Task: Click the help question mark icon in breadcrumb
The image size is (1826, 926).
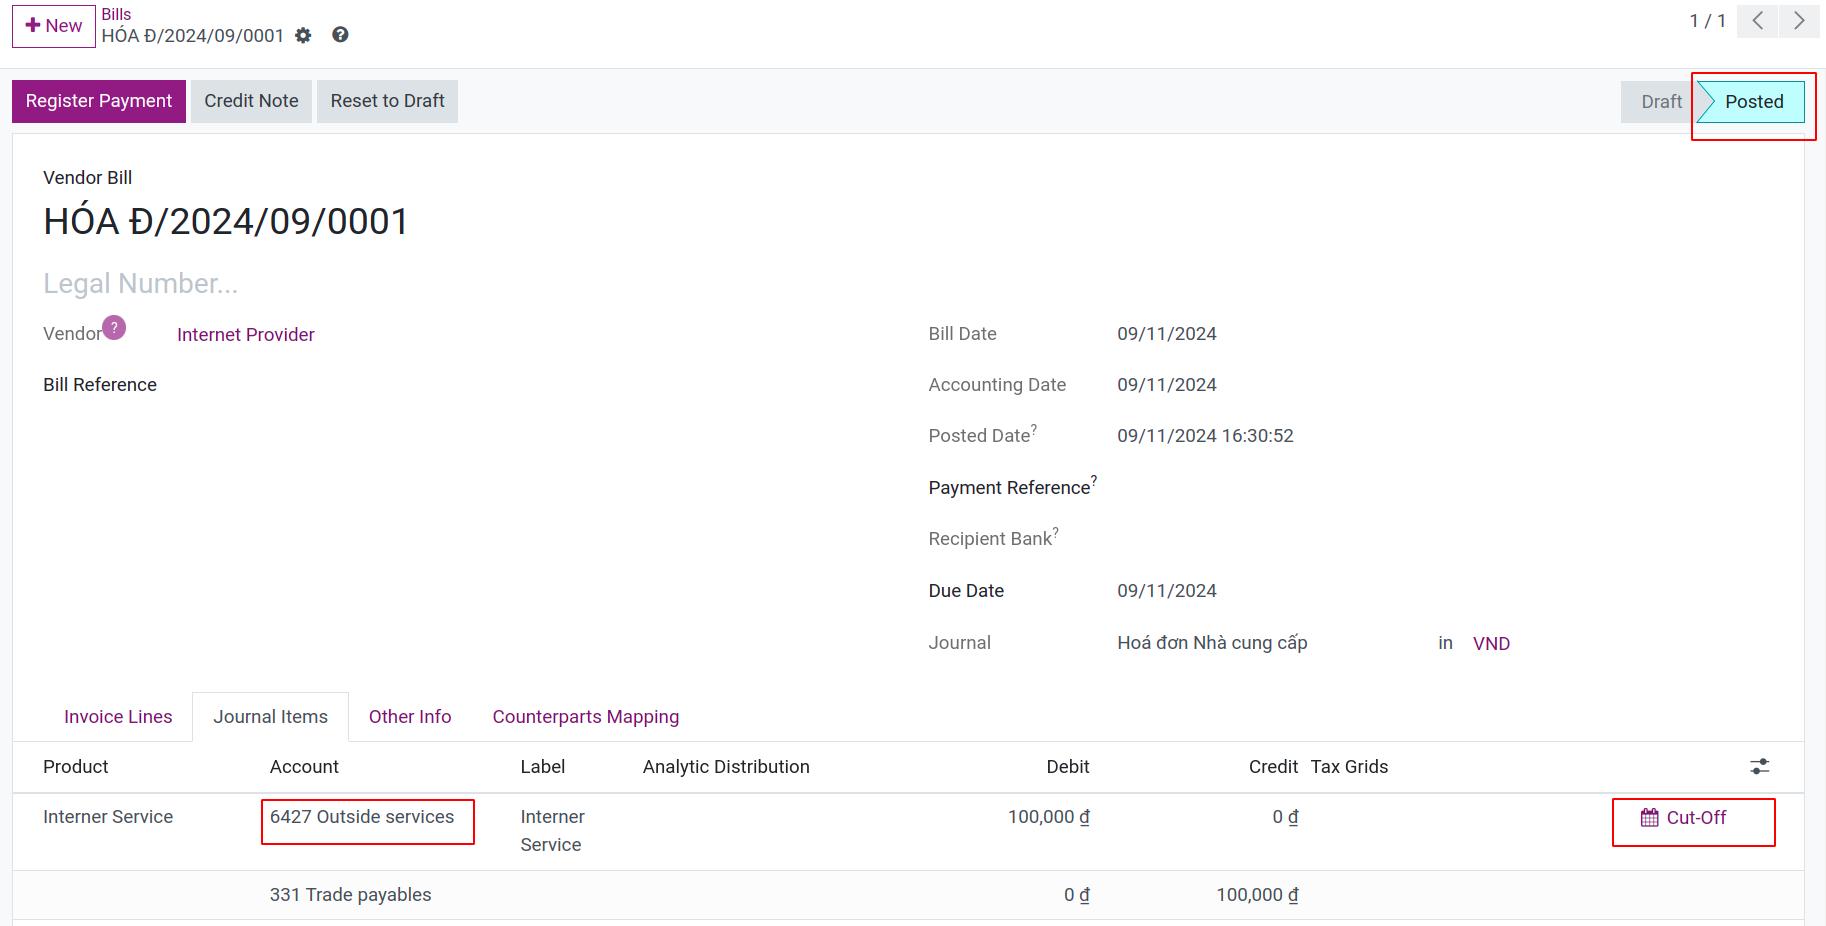Action: pos(340,35)
